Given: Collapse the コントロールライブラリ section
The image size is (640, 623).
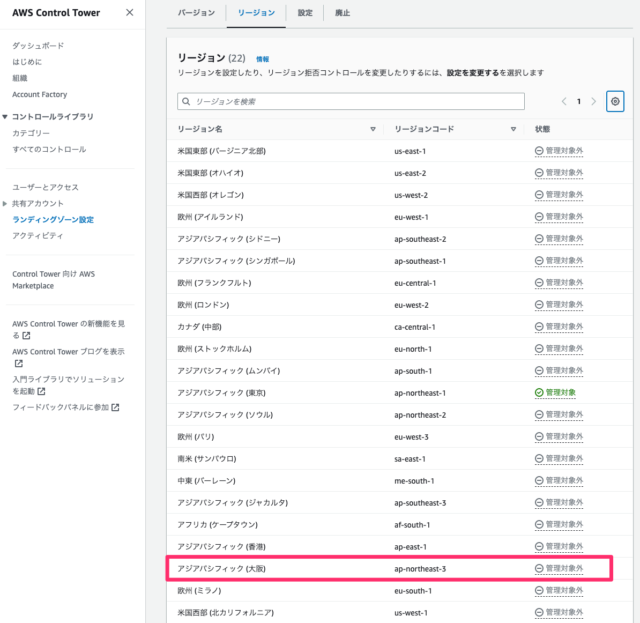Looking at the screenshot, I should [x=5, y=117].
